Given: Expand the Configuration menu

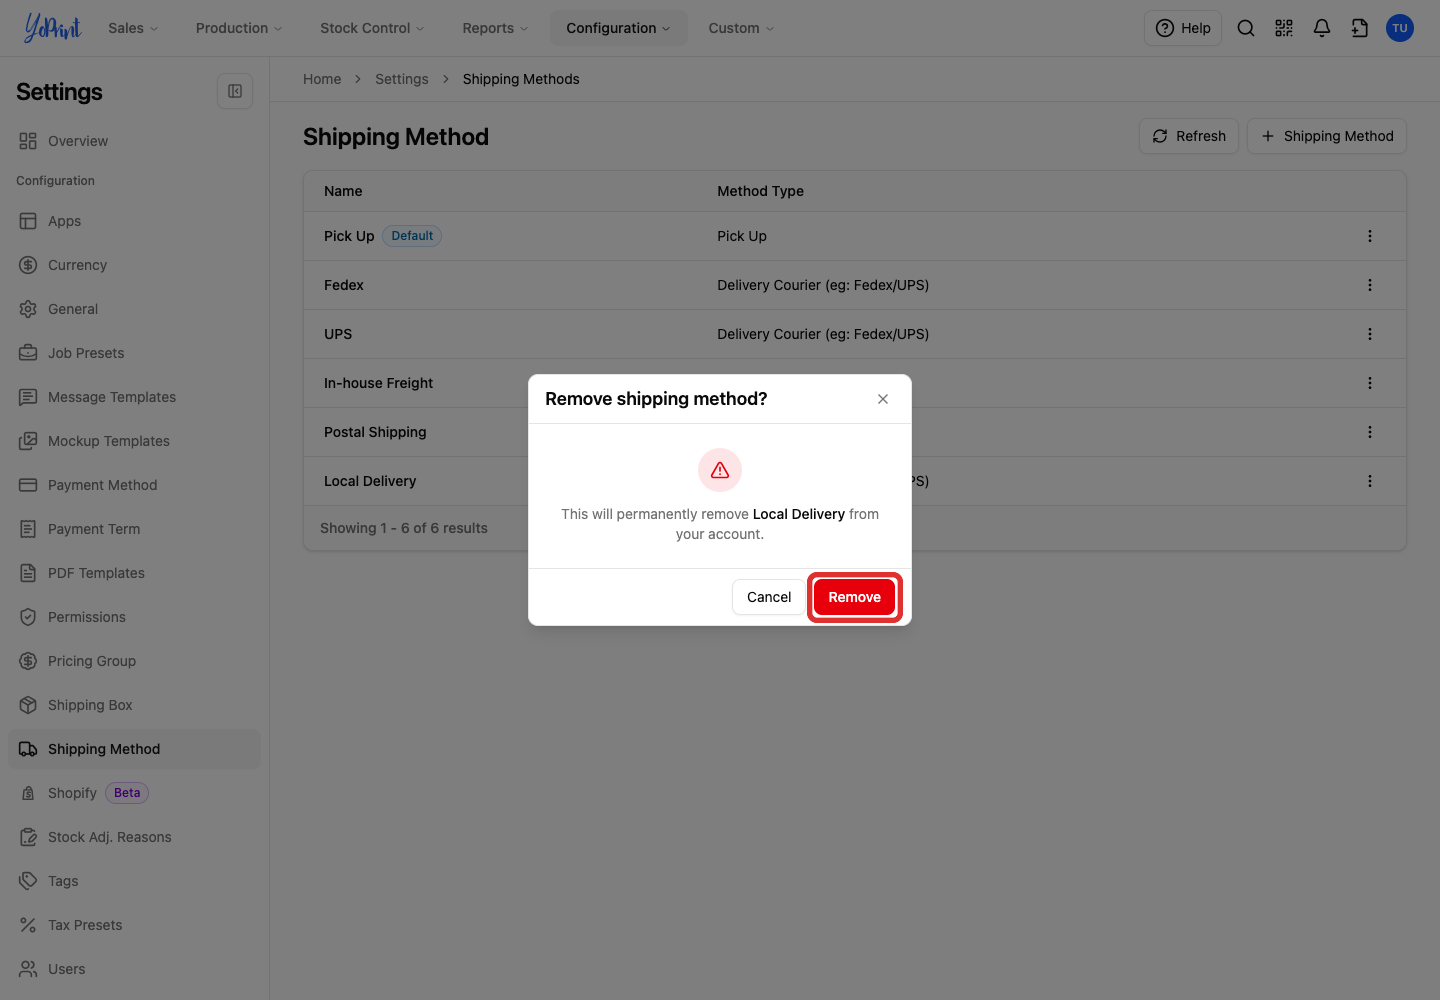Looking at the screenshot, I should 619,28.
